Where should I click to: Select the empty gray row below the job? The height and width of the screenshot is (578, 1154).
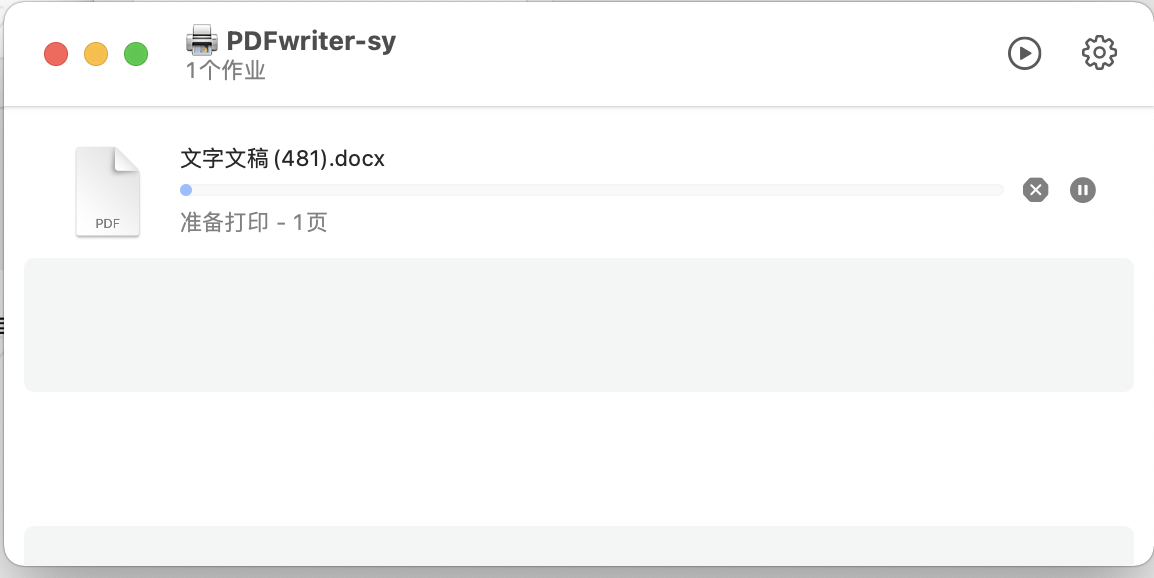[x=578, y=325]
